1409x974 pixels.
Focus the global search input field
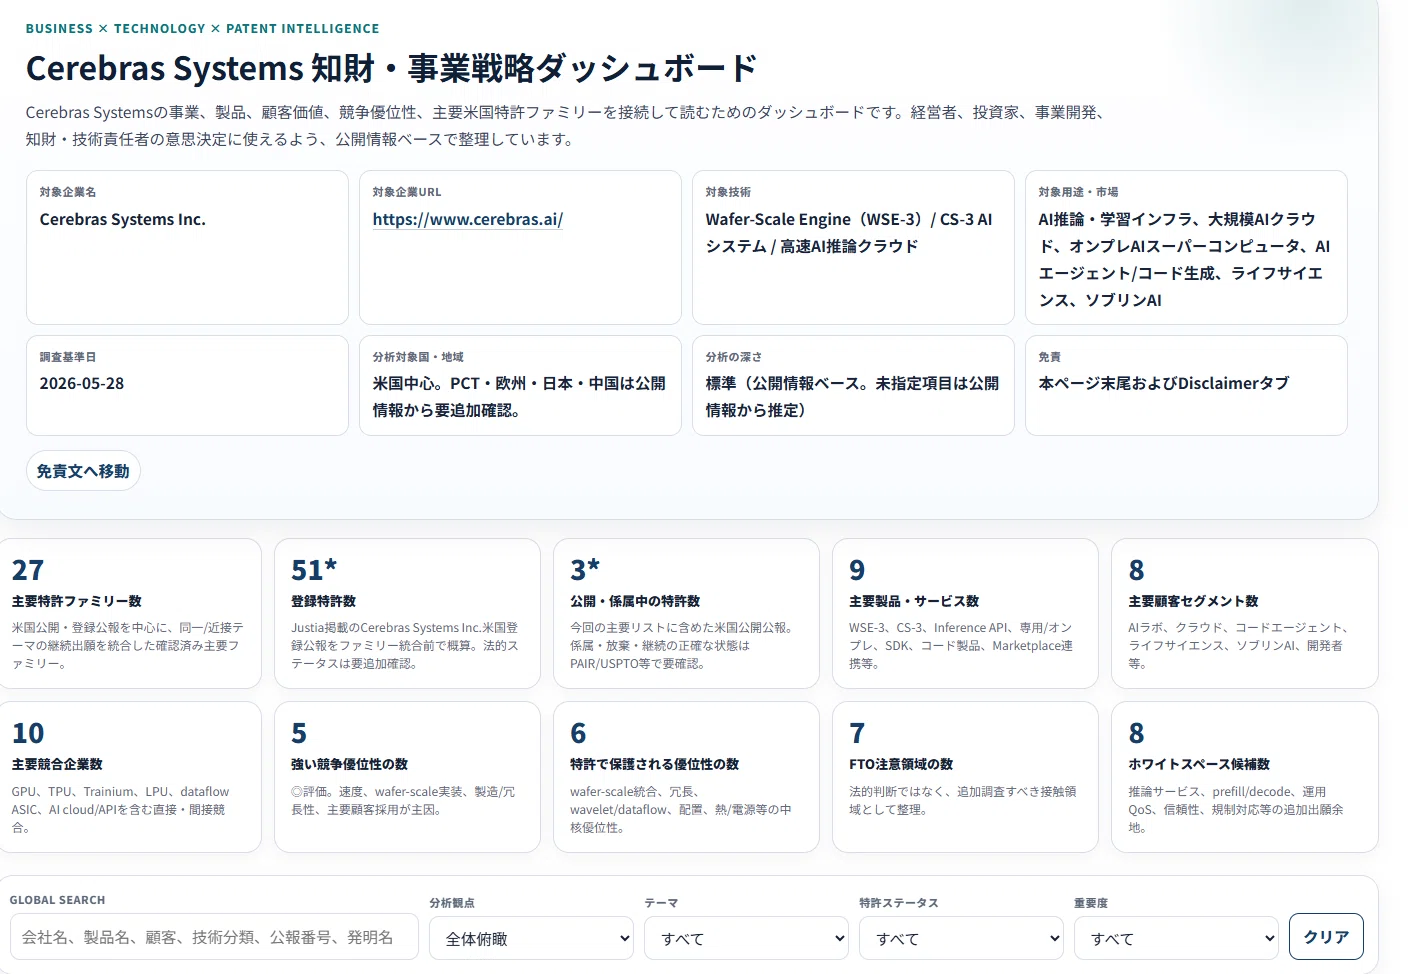point(214,937)
